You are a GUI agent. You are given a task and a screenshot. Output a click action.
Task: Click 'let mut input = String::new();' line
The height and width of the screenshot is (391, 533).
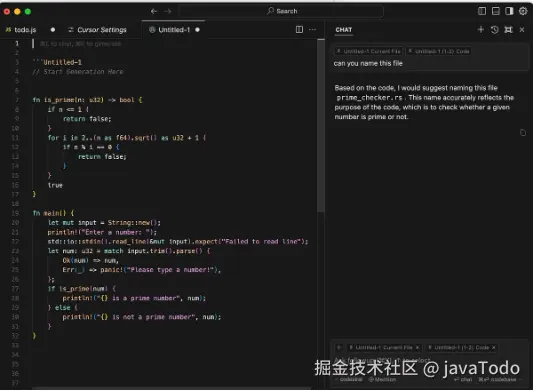(104, 223)
